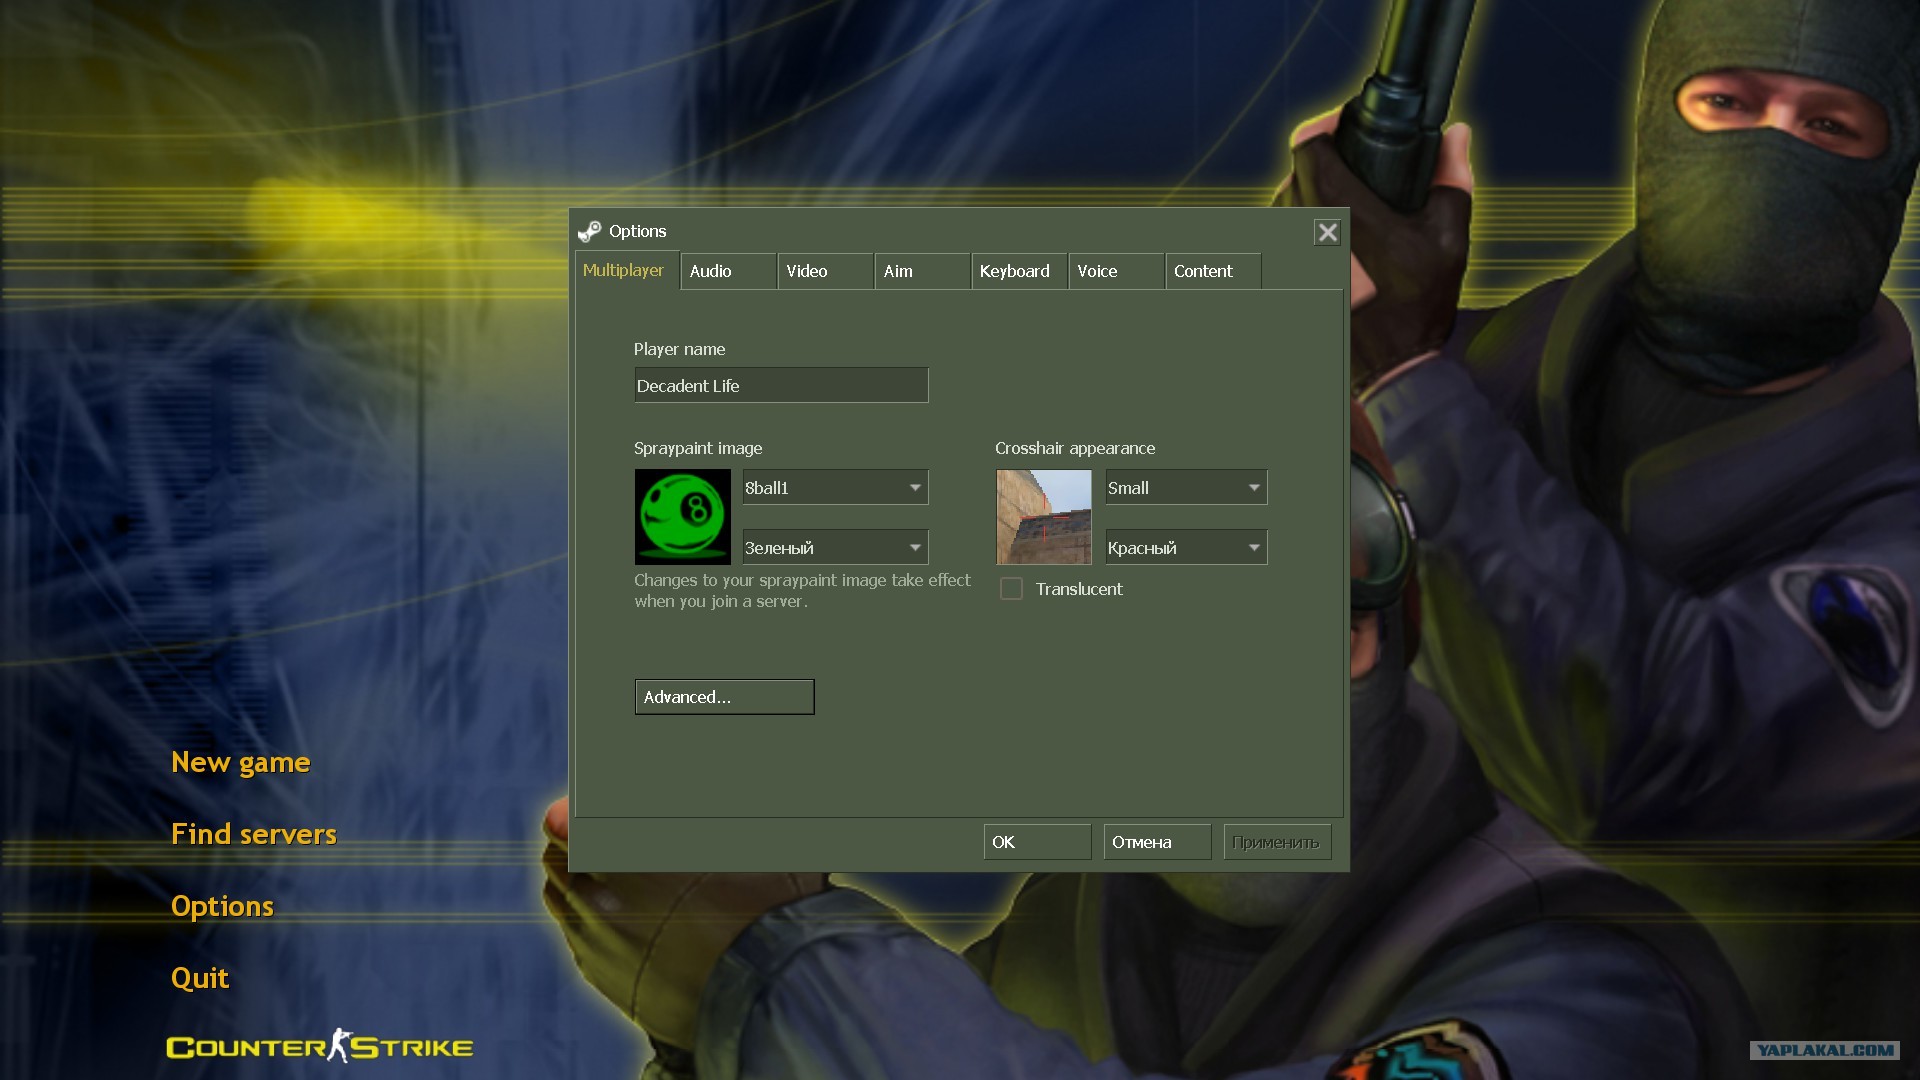Switch to the Multiplayer tab
The image size is (1920, 1080).
point(626,270)
